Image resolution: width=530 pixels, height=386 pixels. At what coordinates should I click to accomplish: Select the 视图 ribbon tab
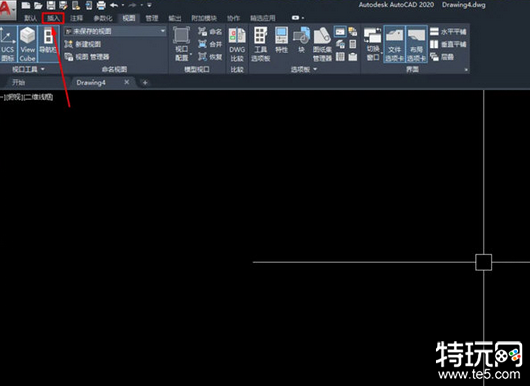[x=129, y=18]
